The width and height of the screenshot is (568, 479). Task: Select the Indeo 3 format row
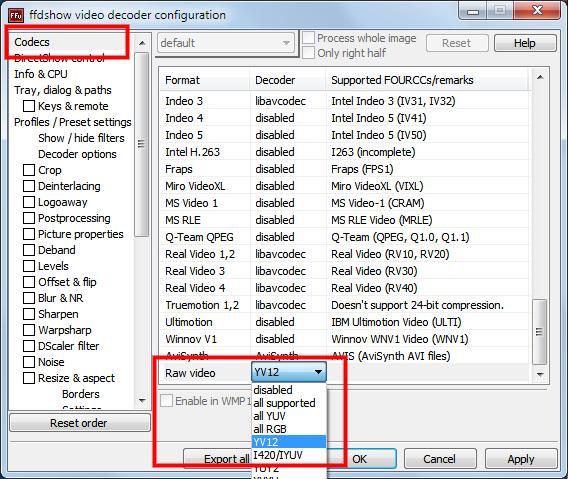[x=344, y=101]
